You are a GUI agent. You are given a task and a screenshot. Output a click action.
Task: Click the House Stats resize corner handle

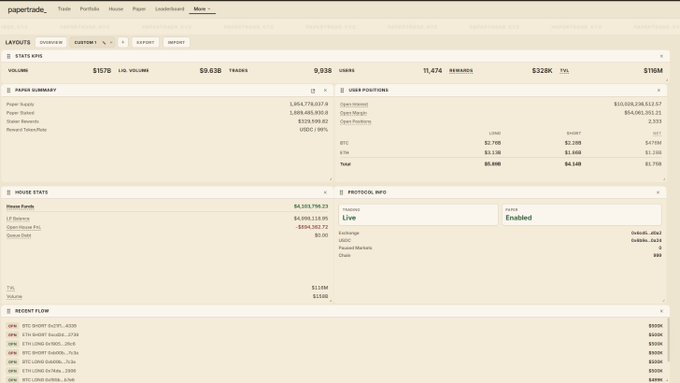coord(330,300)
